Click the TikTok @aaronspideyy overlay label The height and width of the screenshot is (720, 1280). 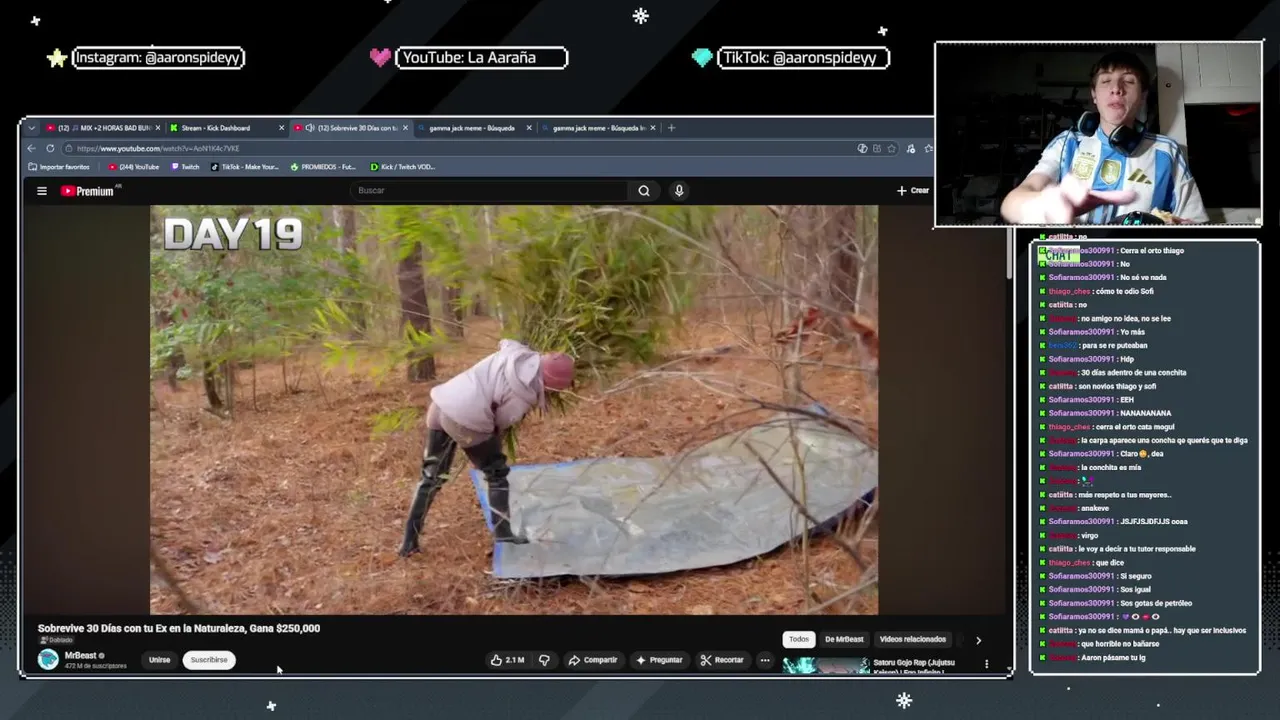click(x=803, y=58)
